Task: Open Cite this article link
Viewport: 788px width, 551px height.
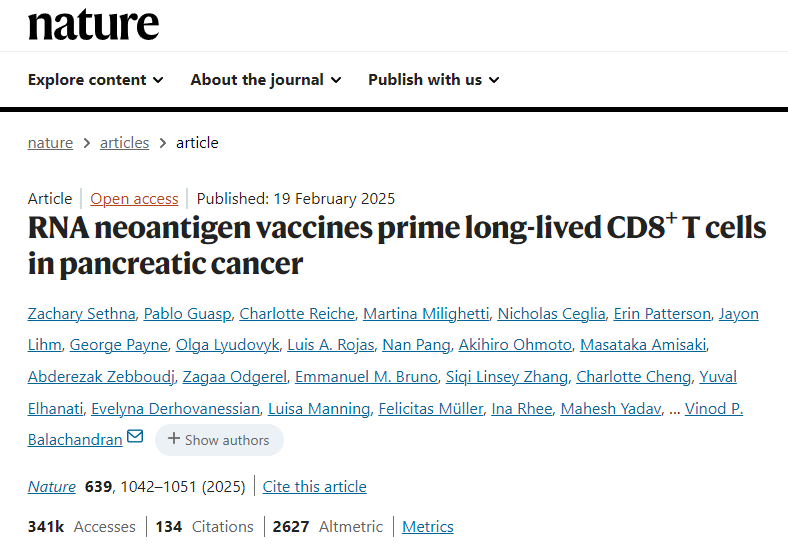Action: point(315,487)
